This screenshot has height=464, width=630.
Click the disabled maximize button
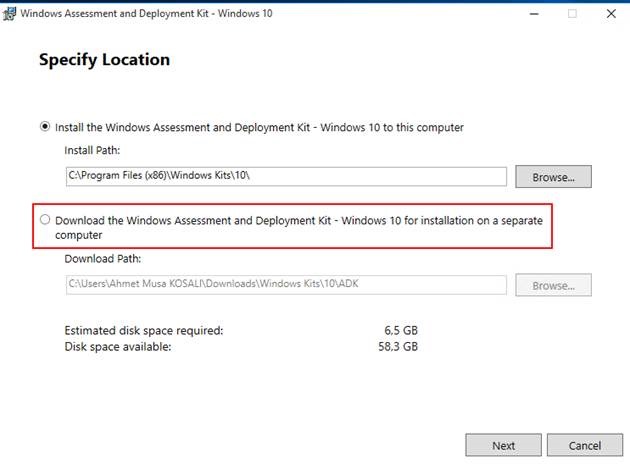572,14
